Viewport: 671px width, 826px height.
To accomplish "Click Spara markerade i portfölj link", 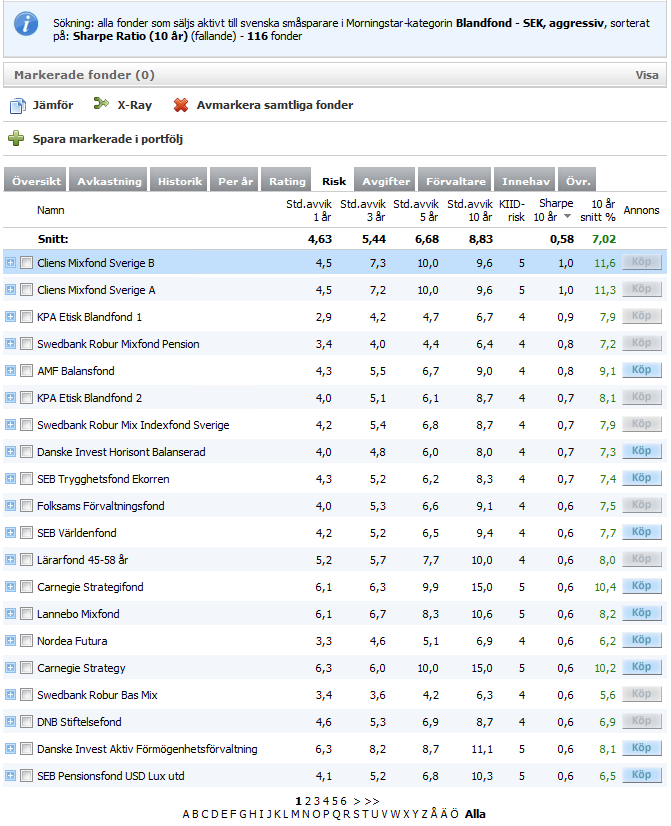I will (x=107, y=139).
